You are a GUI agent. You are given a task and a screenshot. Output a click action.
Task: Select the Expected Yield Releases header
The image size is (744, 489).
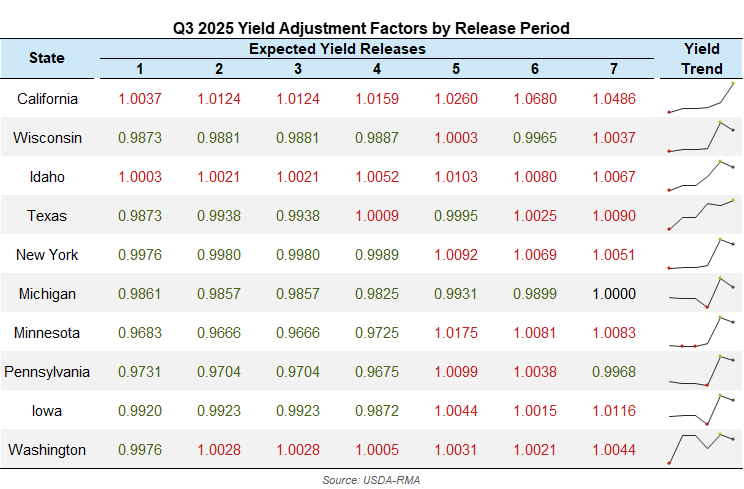337,49
